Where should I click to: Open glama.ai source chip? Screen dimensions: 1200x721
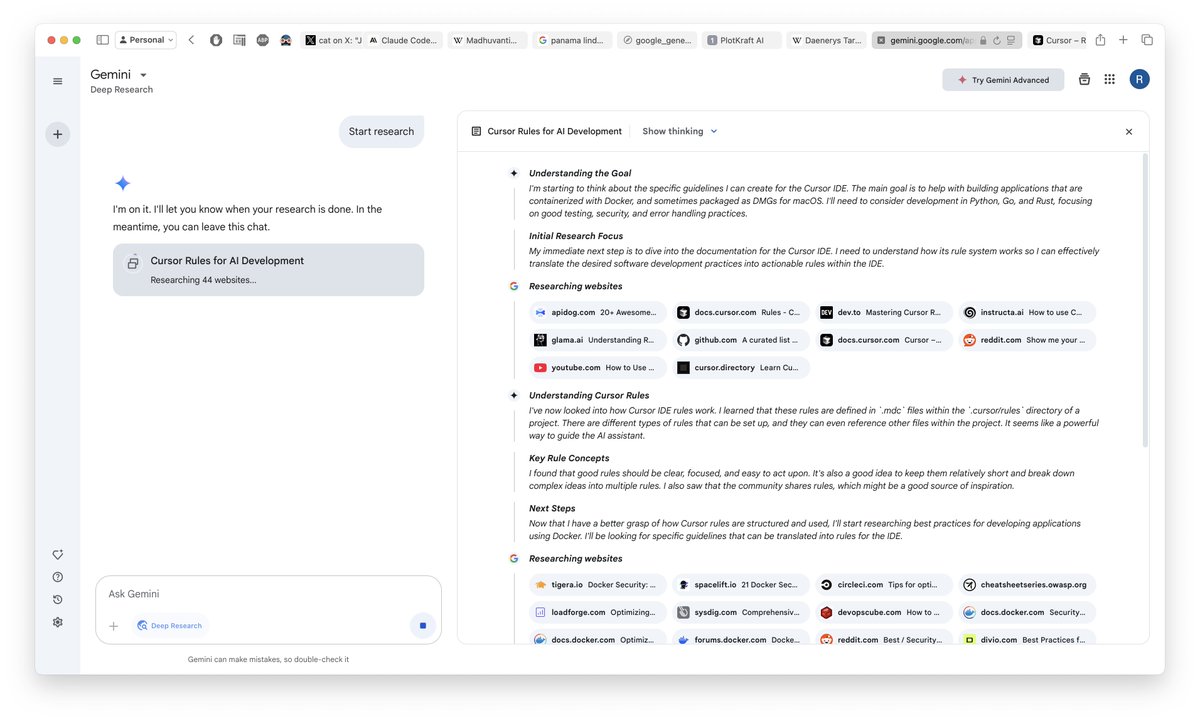click(597, 340)
